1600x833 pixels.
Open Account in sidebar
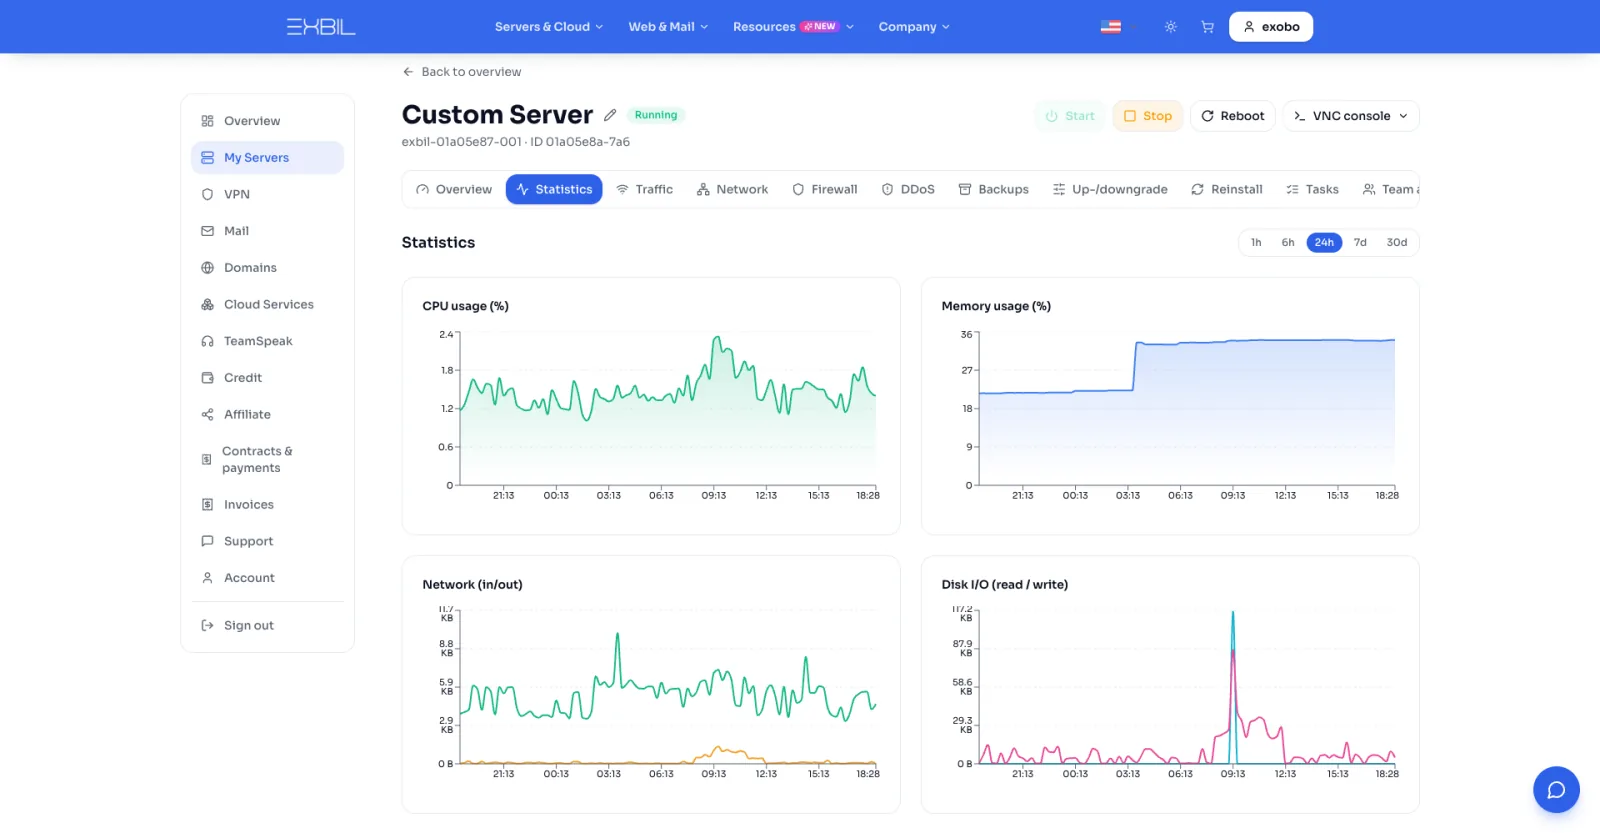pyautogui.click(x=267, y=578)
